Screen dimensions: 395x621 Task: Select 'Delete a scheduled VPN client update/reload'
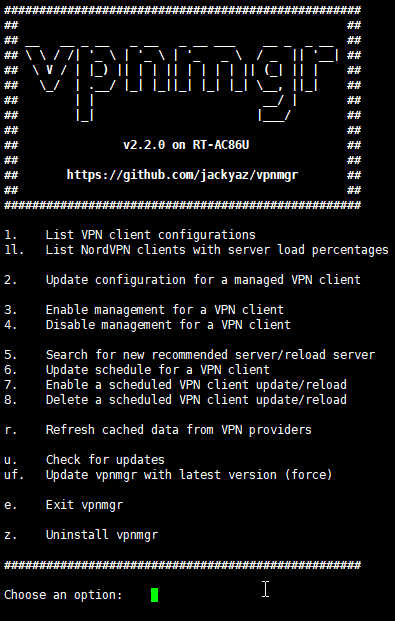[x=196, y=400]
